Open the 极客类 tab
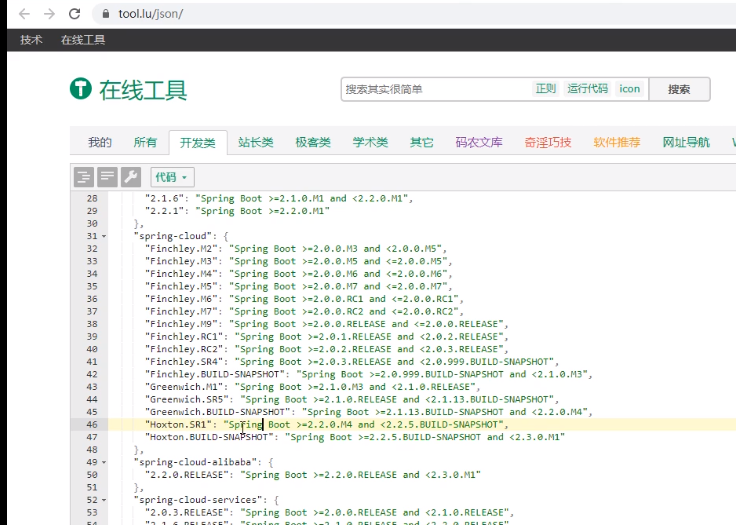The width and height of the screenshot is (736, 525). click(x=313, y=142)
